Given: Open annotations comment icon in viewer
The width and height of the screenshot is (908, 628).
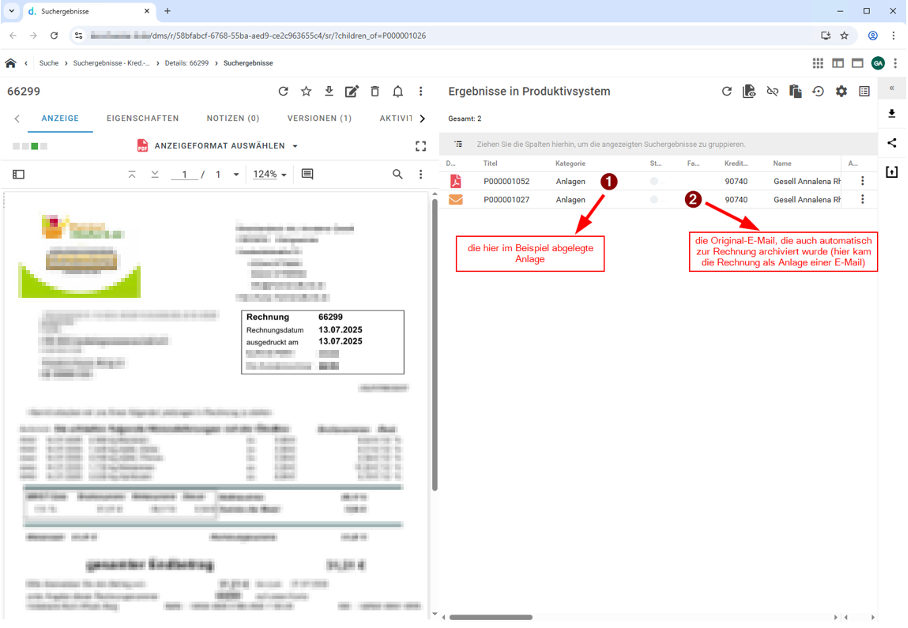Looking at the screenshot, I should pyautogui.click(x=307, y=174).
